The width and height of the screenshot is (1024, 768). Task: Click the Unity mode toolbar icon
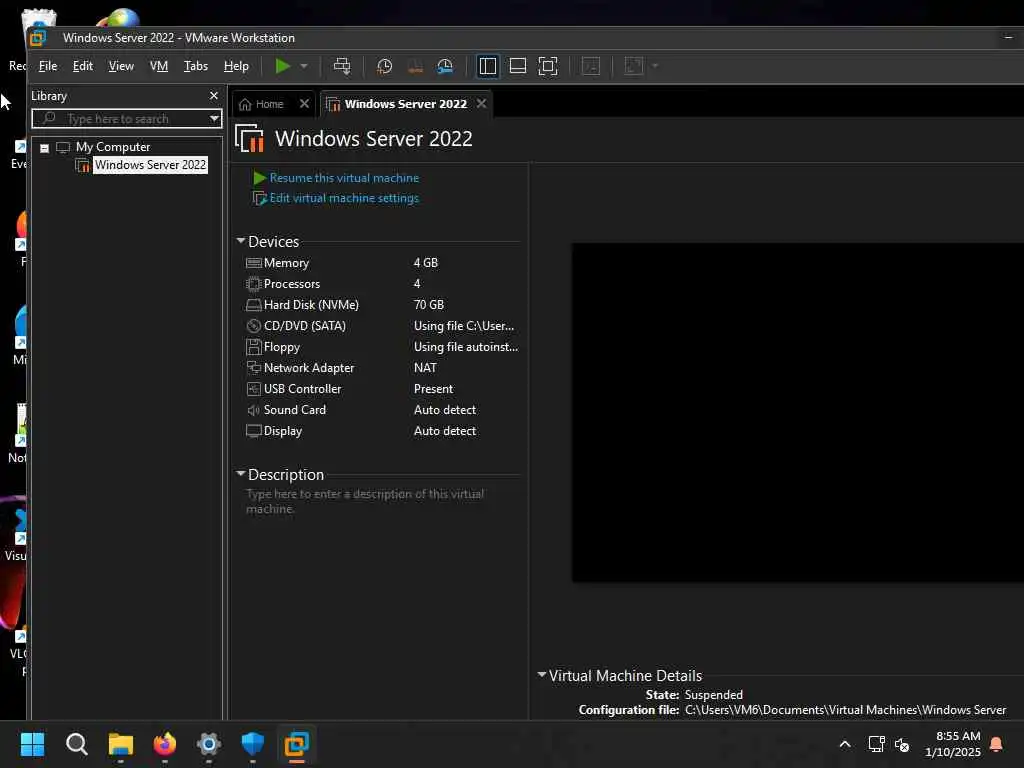tap(590, 66)
